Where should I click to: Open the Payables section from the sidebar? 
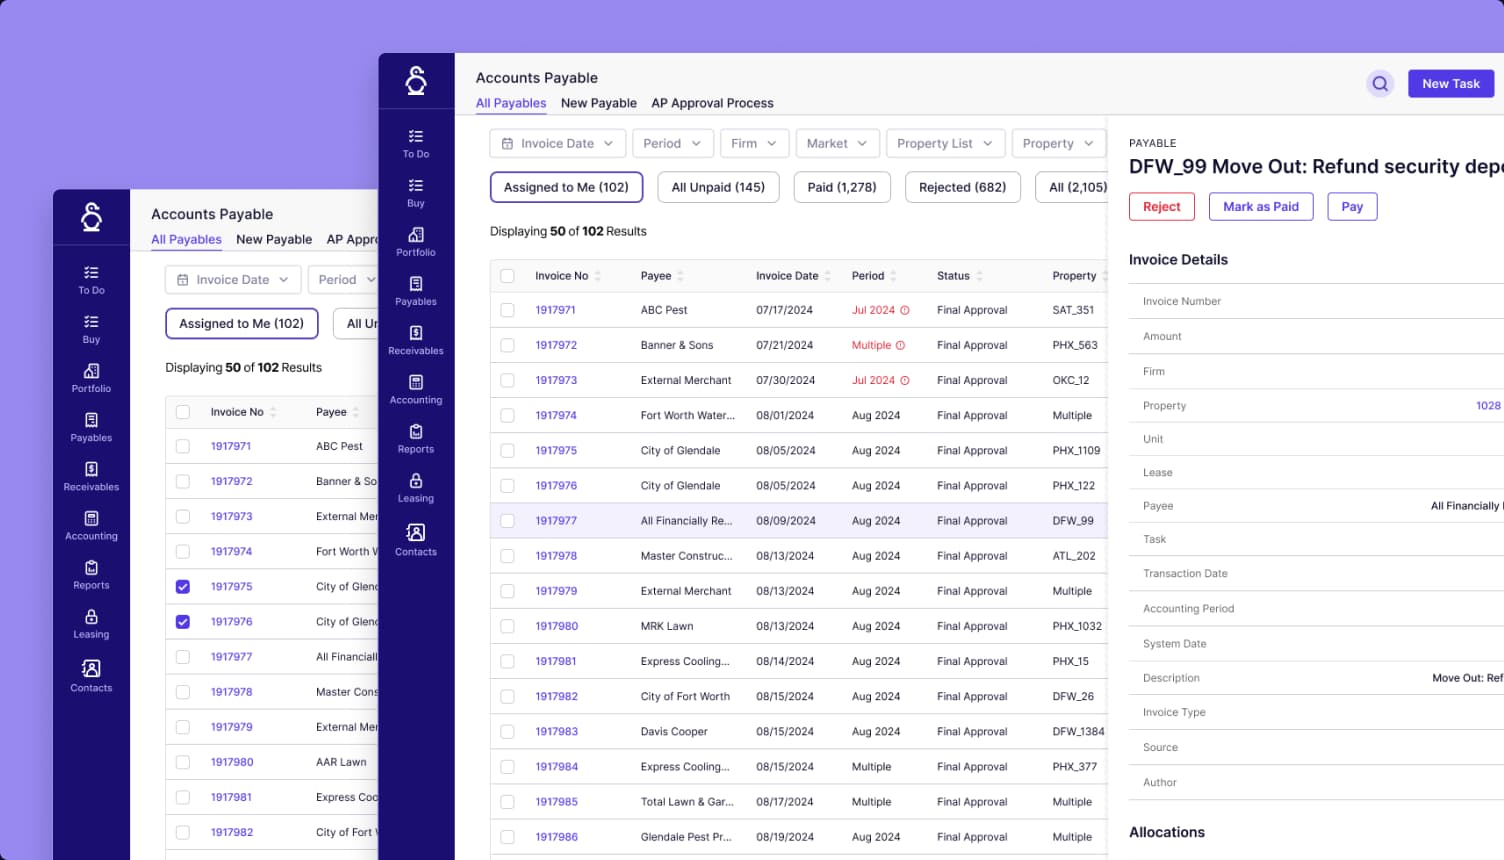pyautogui.click(x=415, y=289)
